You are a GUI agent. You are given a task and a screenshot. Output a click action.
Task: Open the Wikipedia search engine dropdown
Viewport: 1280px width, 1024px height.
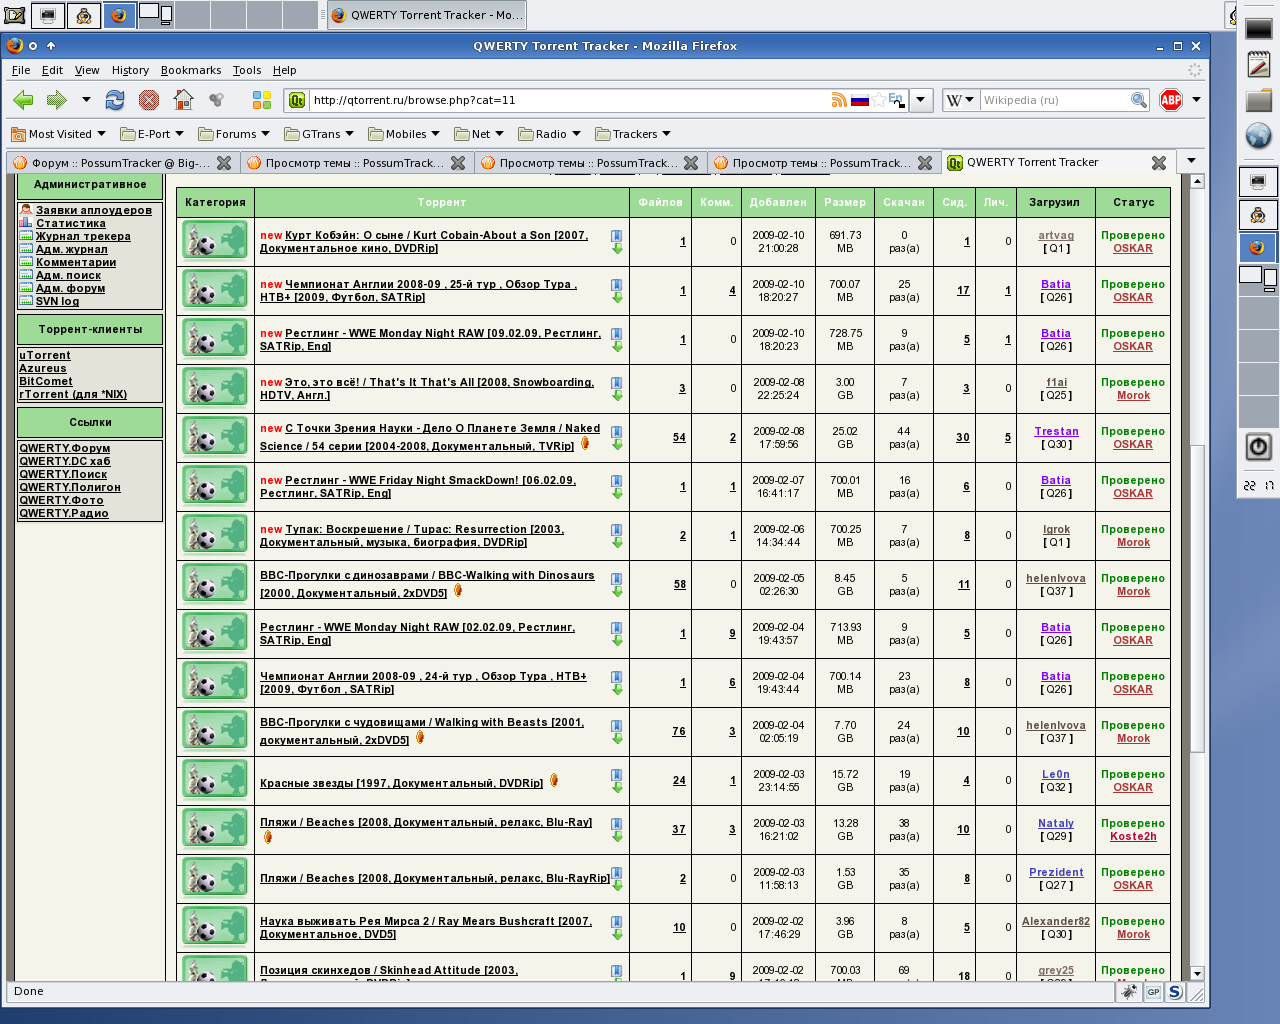[x=959, y=100]
